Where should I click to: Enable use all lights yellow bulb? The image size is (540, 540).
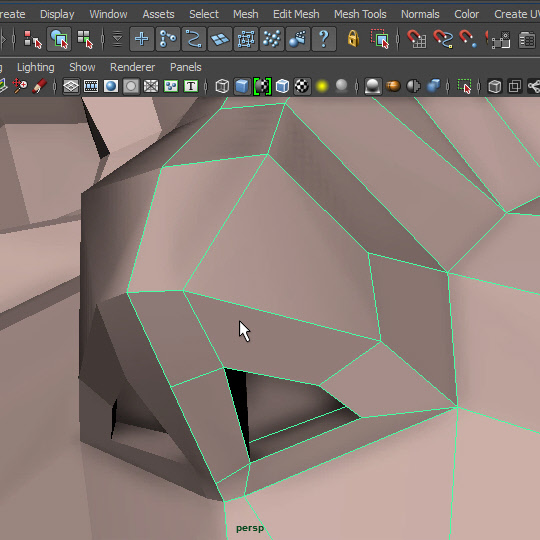322,86
